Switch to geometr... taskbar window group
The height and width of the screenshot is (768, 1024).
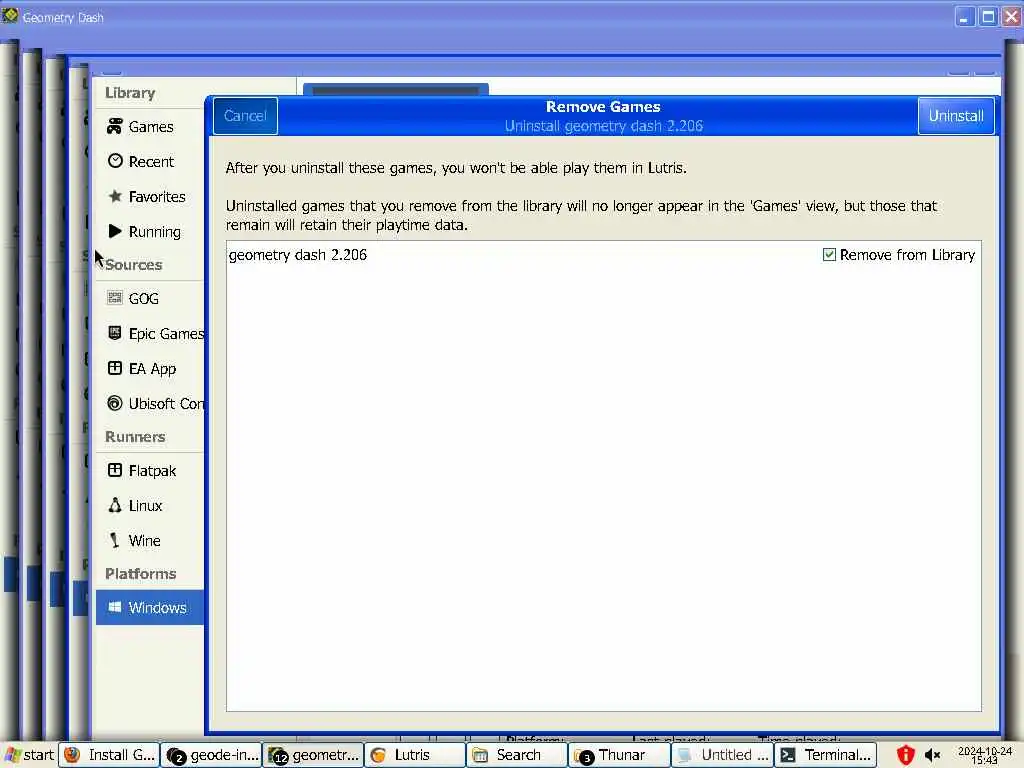[x=313, y=755]
